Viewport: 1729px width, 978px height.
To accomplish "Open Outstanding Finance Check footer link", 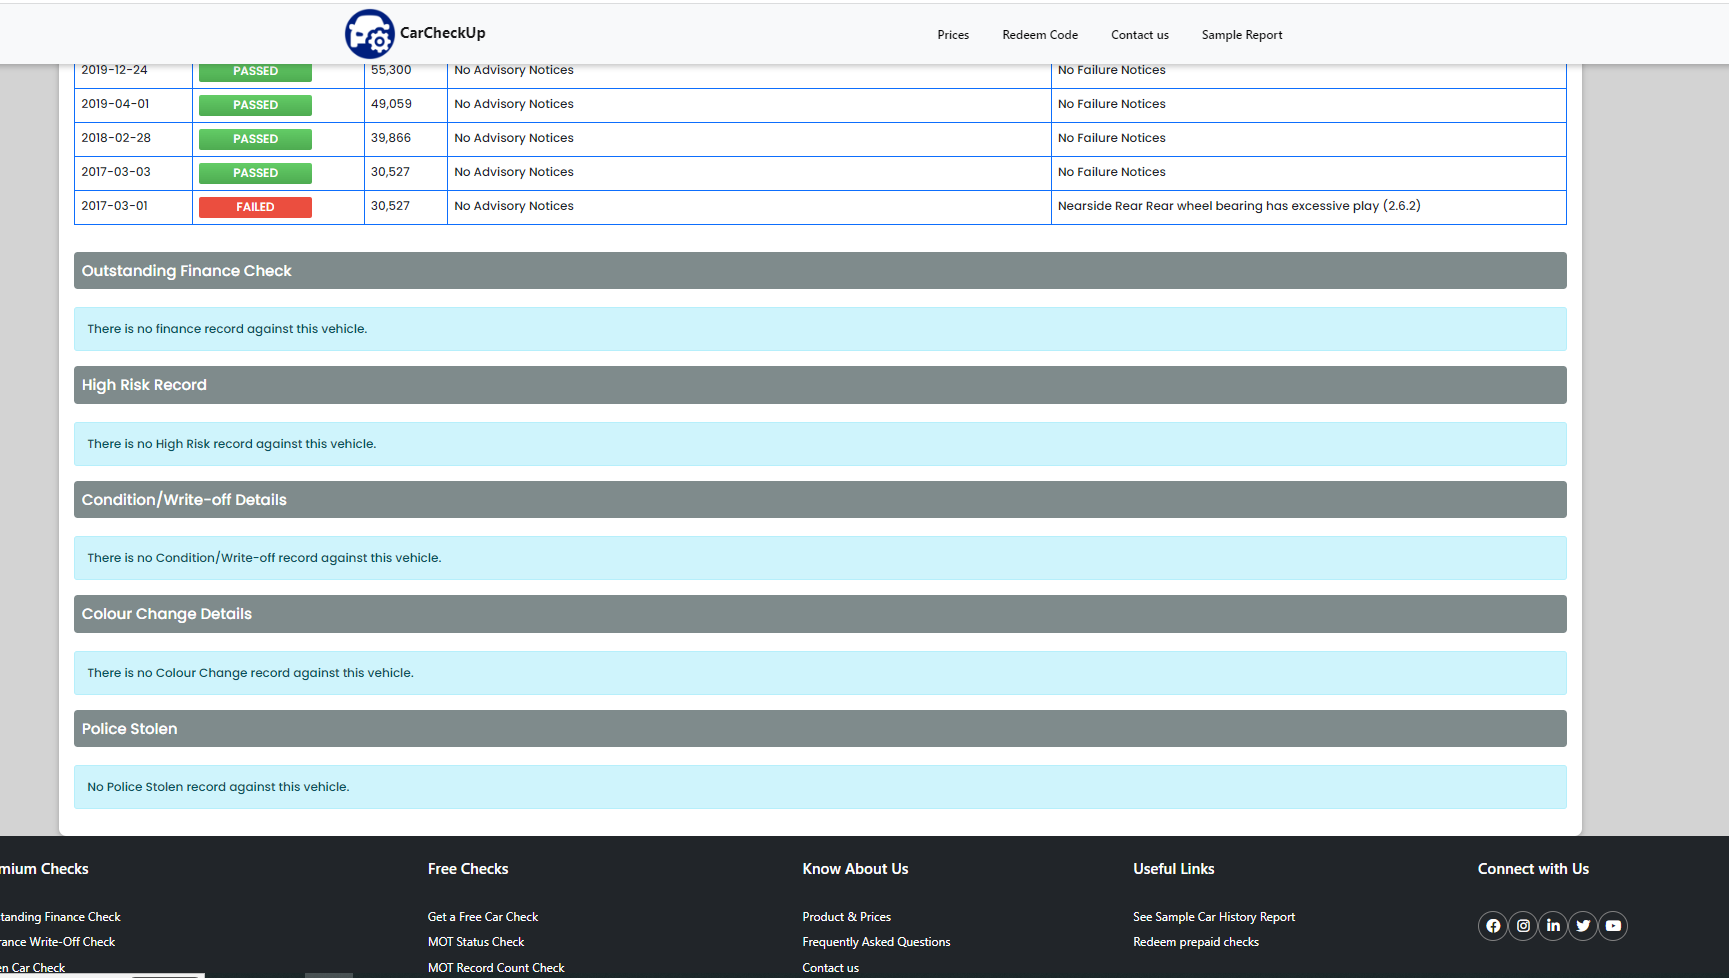I will tap(60, 917).
